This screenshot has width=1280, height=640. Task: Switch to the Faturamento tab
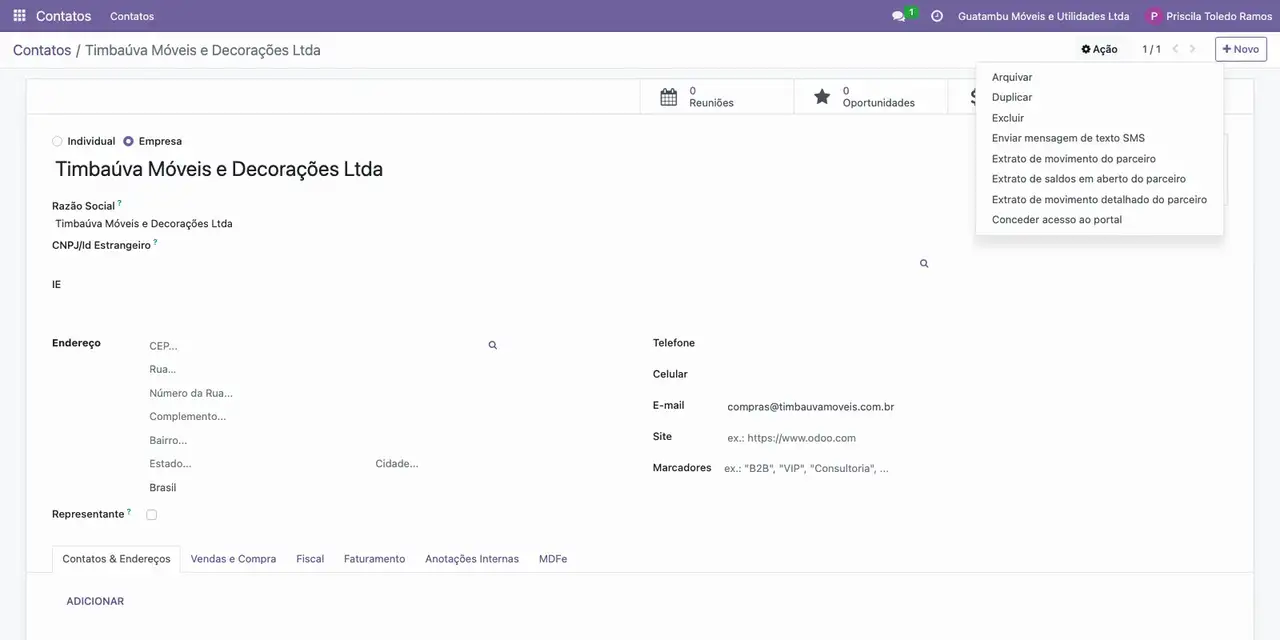374,559
